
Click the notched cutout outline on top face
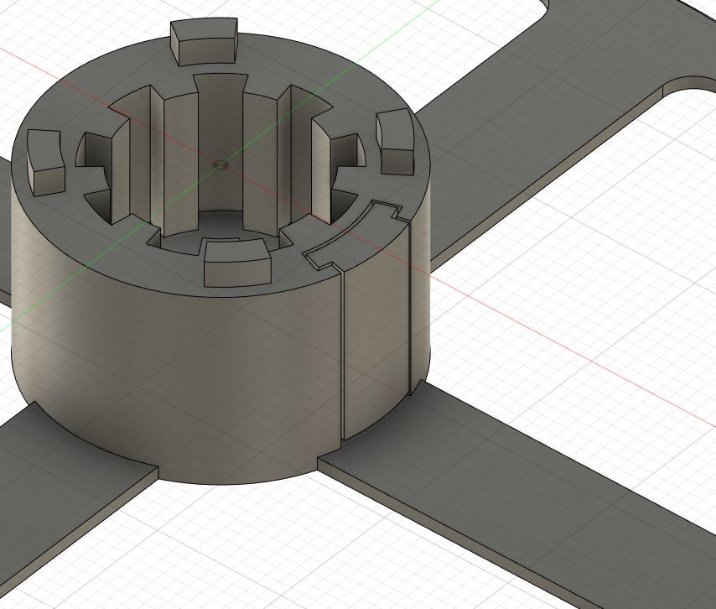tap(350, 232)
